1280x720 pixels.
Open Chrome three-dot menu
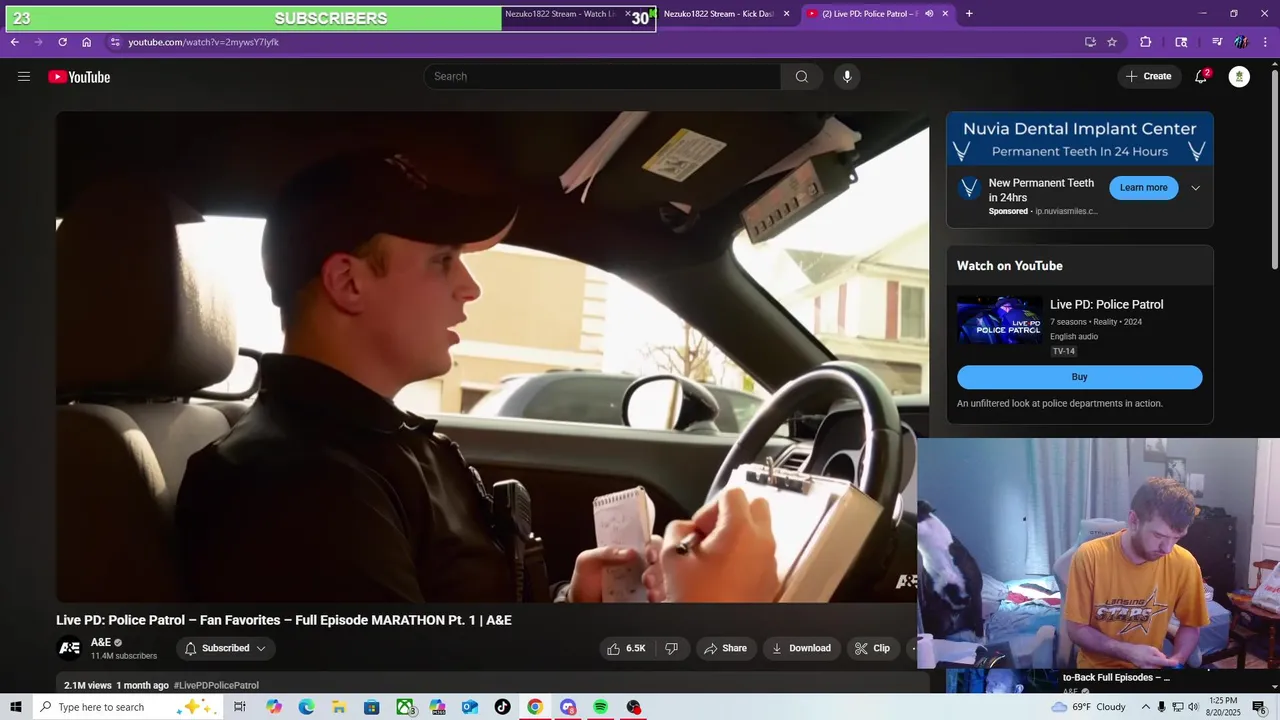[1266, 42]
